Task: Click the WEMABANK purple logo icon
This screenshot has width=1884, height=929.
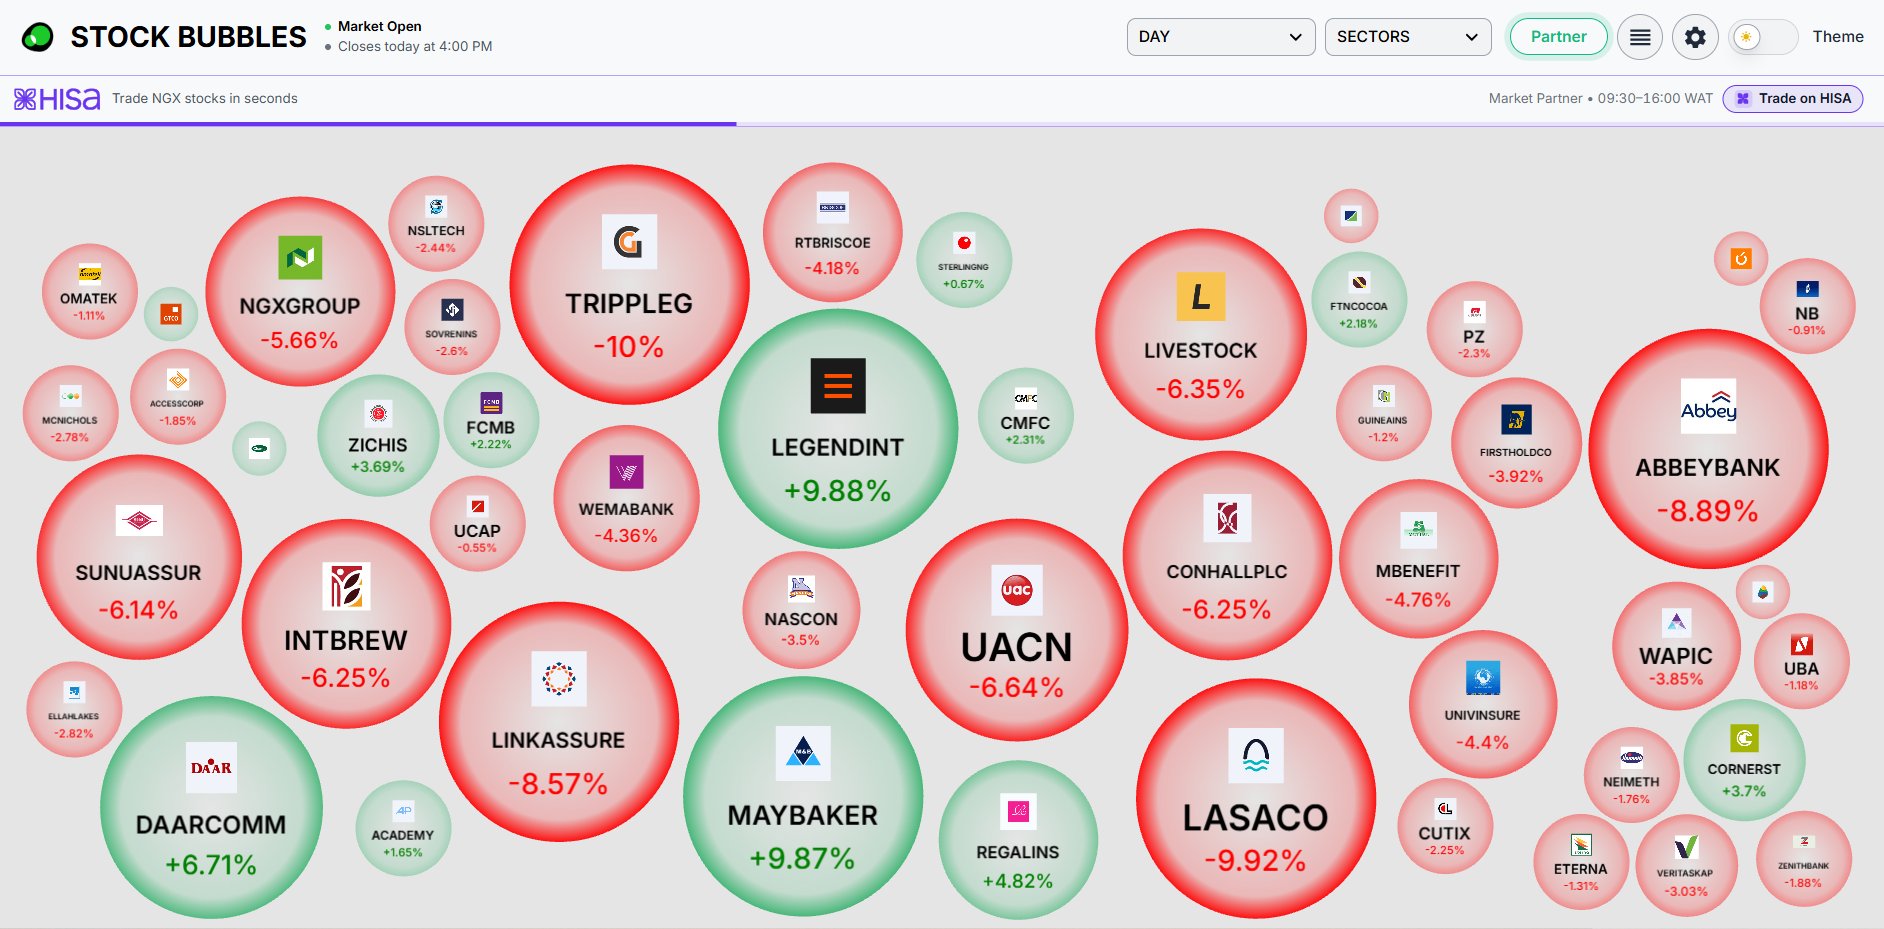Action: [627, 472]
